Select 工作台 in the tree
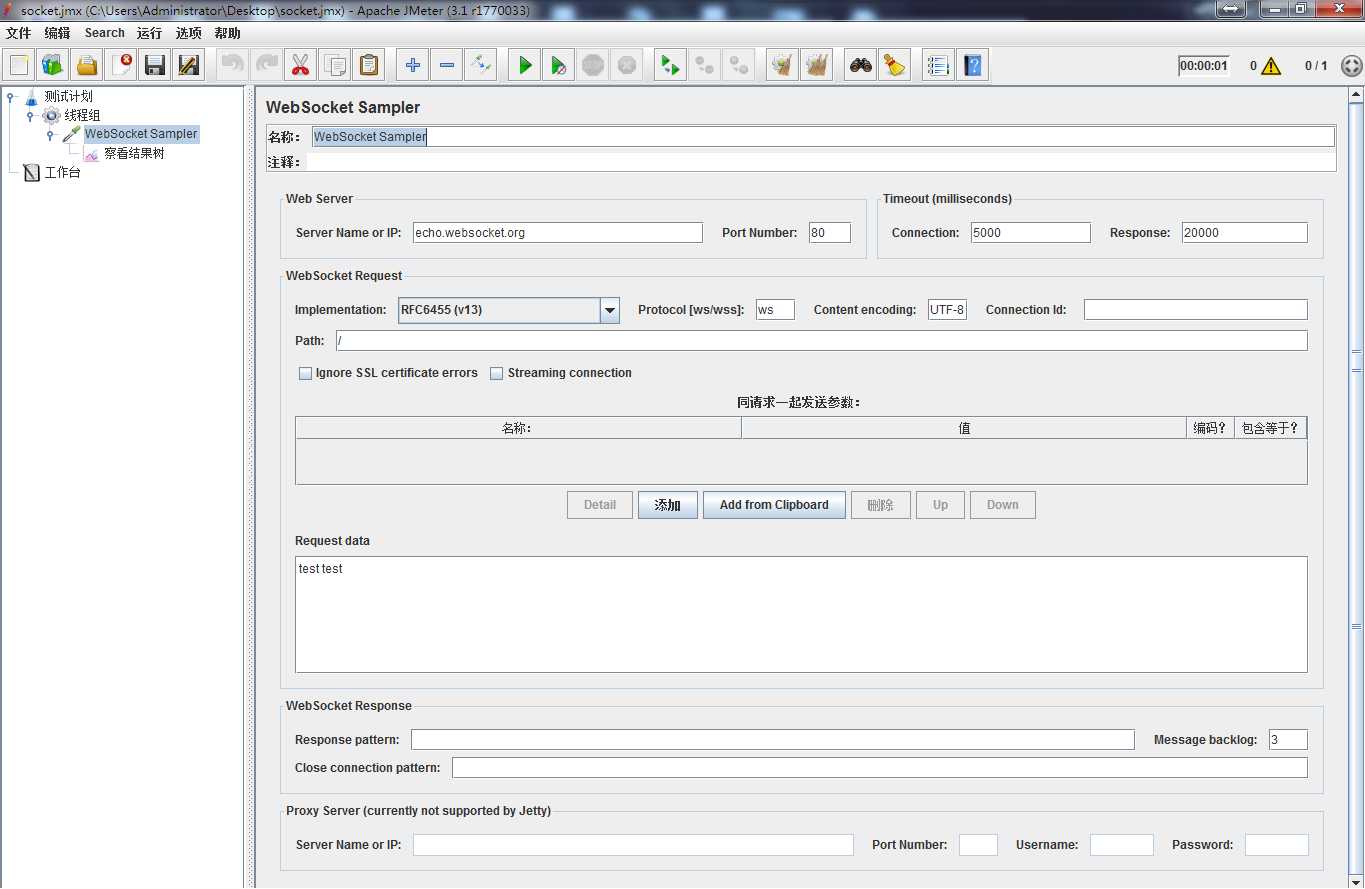The image size is (1365, 889). tap(62, 173)
